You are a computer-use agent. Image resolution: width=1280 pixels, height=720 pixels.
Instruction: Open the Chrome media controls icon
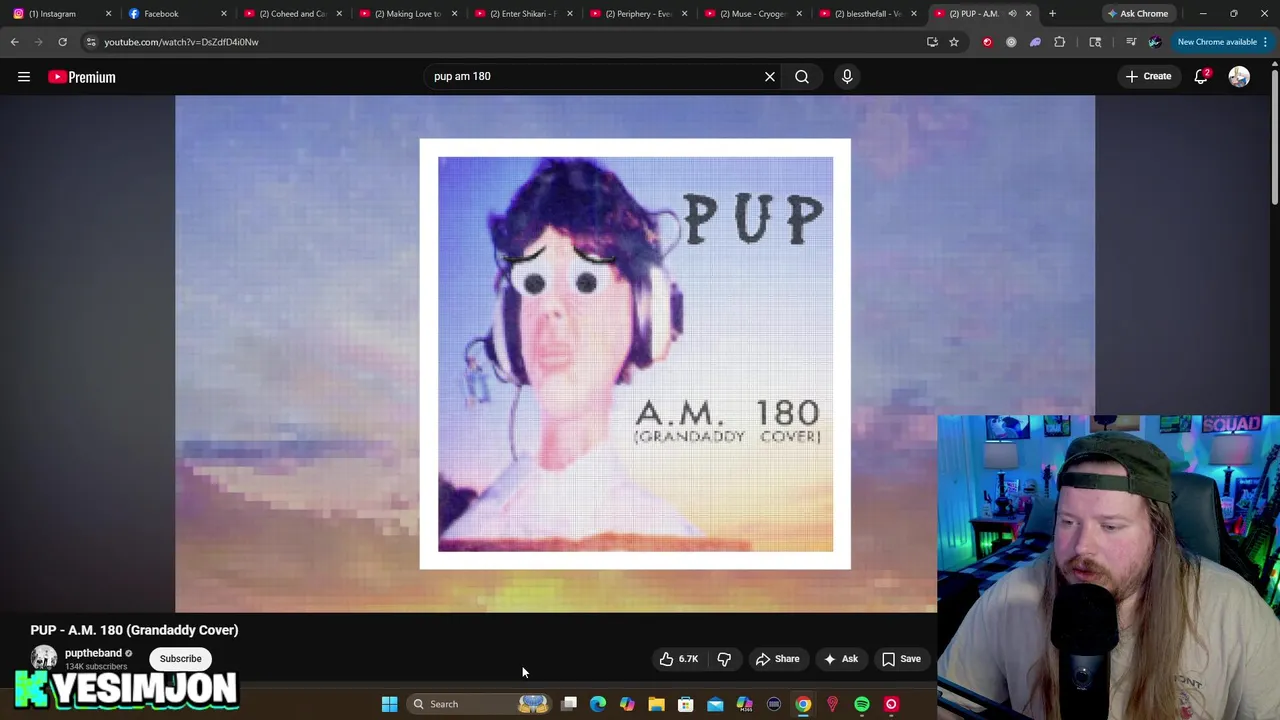1131,42
